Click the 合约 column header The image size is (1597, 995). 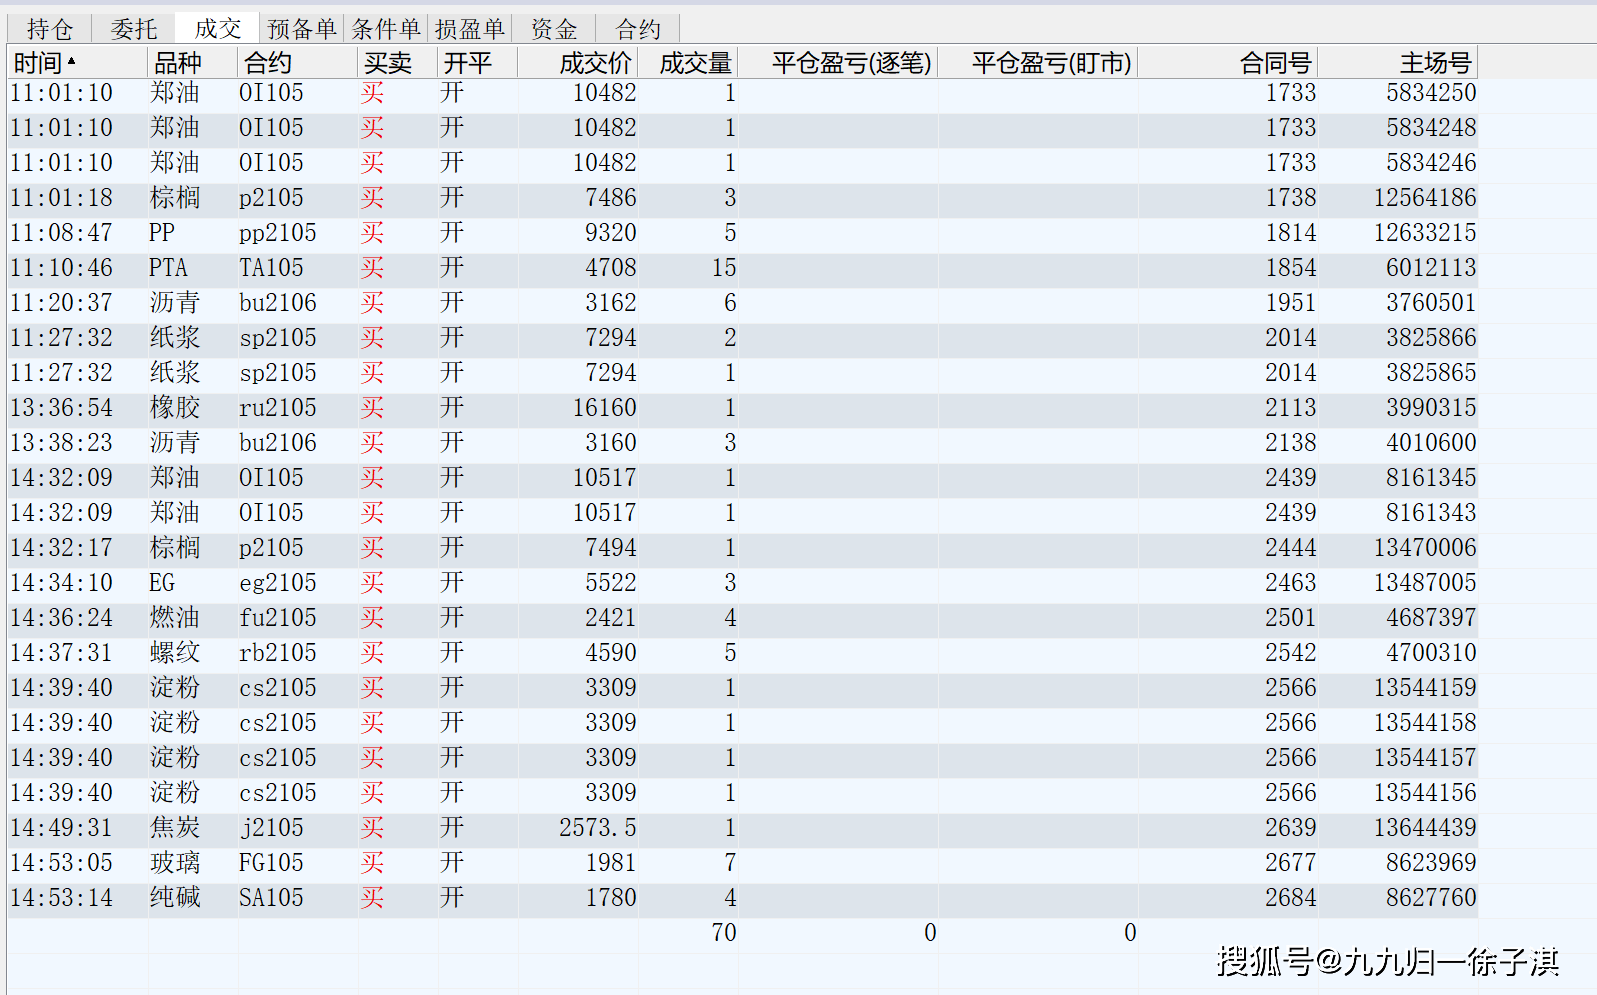[298, 62]
